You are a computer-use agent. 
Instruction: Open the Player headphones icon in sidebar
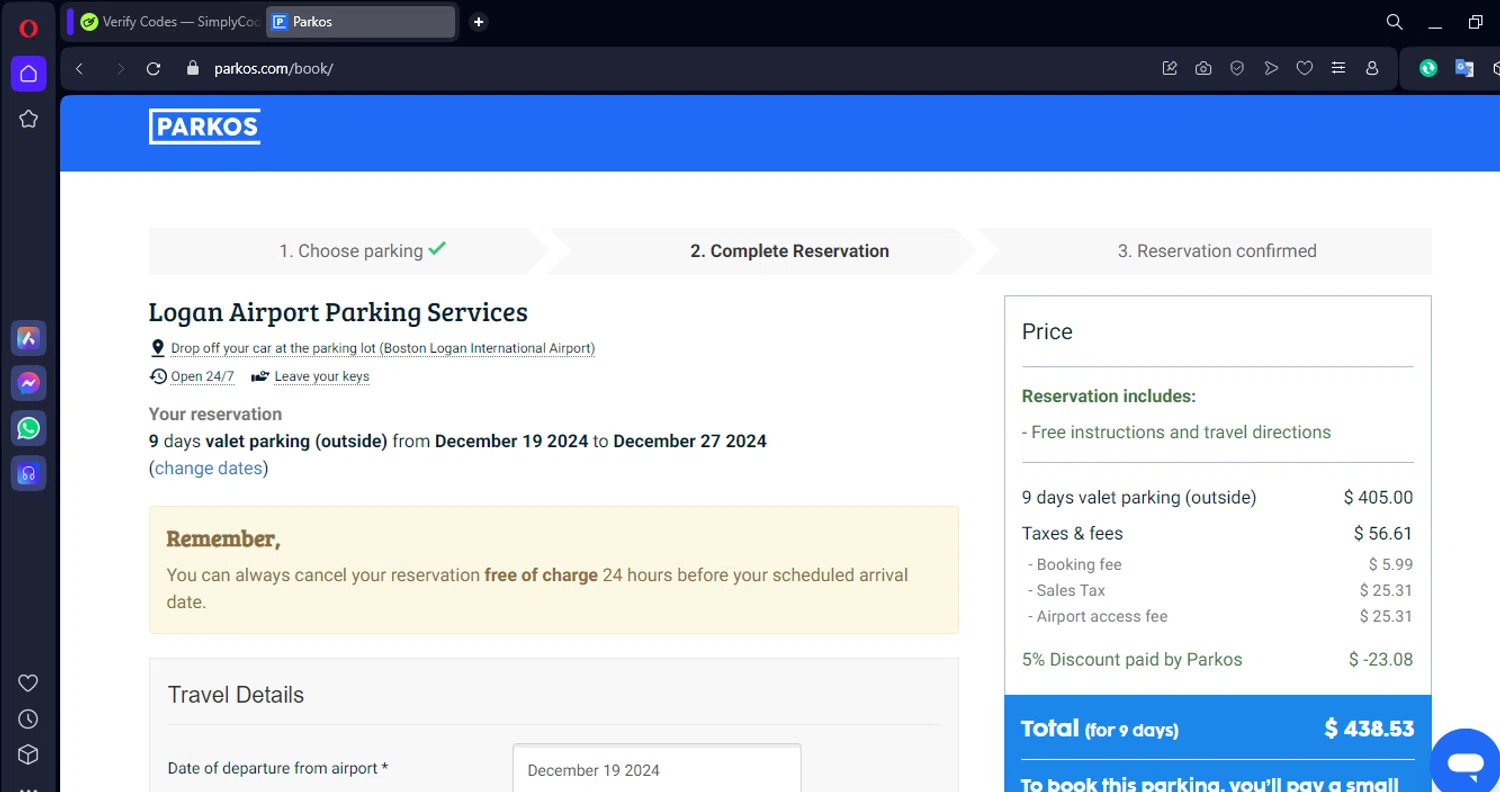pos(28,473)
